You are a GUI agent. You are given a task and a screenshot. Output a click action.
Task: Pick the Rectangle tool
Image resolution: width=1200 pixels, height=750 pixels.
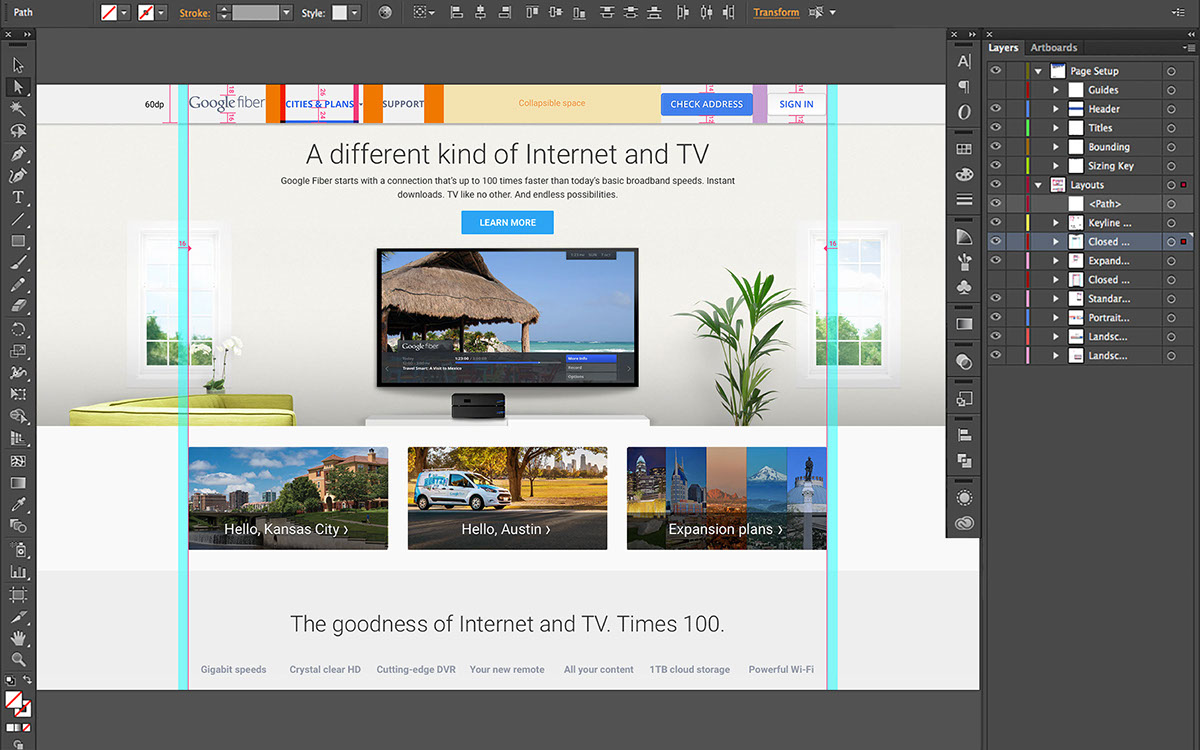tap(18, 241)
